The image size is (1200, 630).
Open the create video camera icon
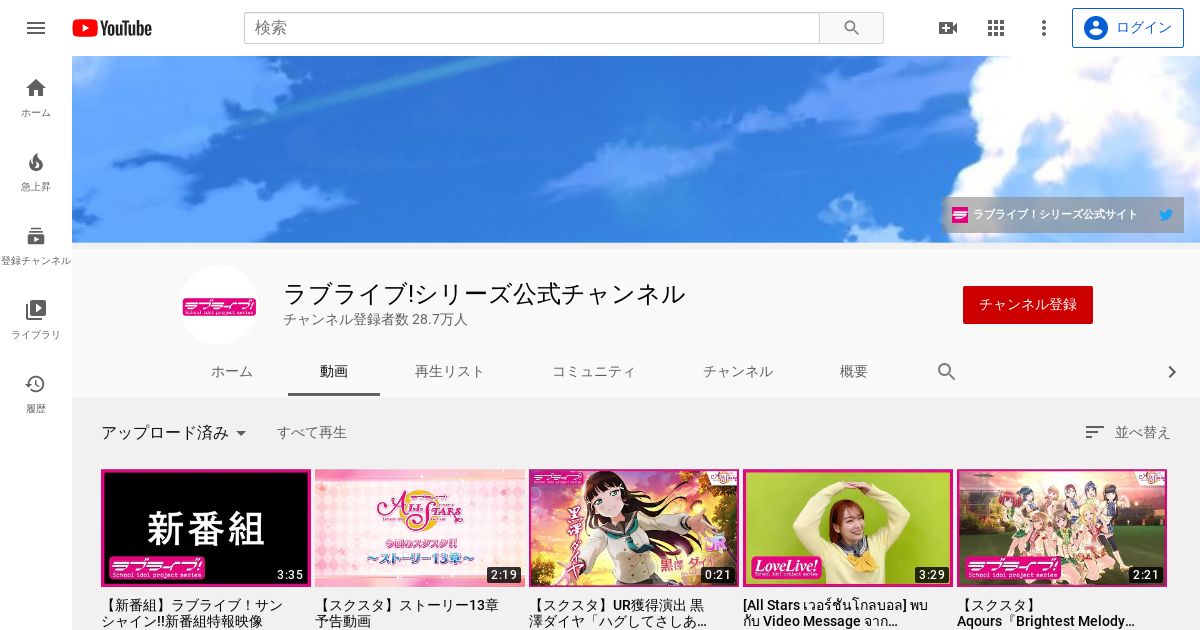coord(948,28)
